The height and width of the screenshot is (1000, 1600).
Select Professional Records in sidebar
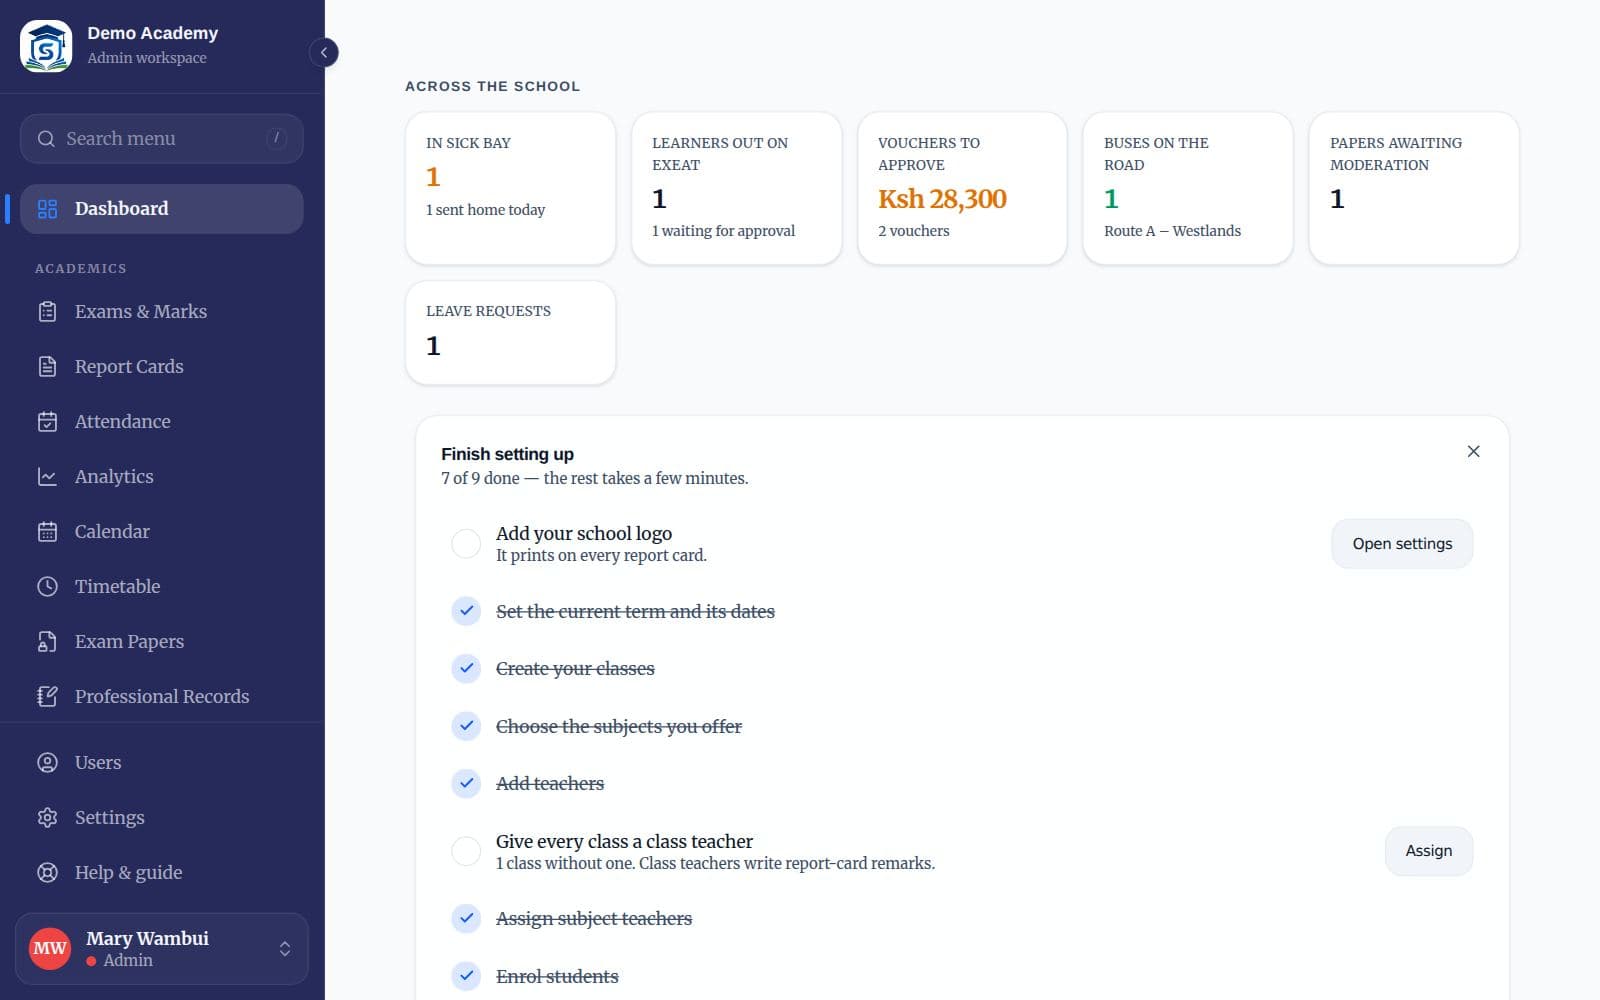(x=161, y=697)
